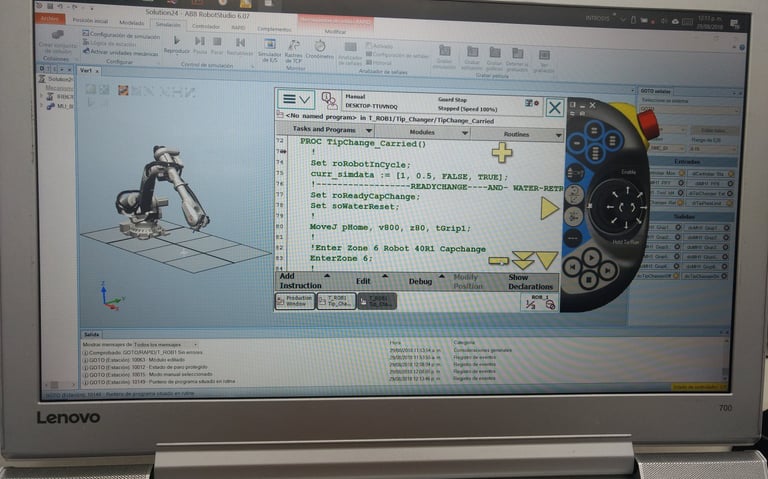Open the Complementos ribbon tab

pos(274,29)
